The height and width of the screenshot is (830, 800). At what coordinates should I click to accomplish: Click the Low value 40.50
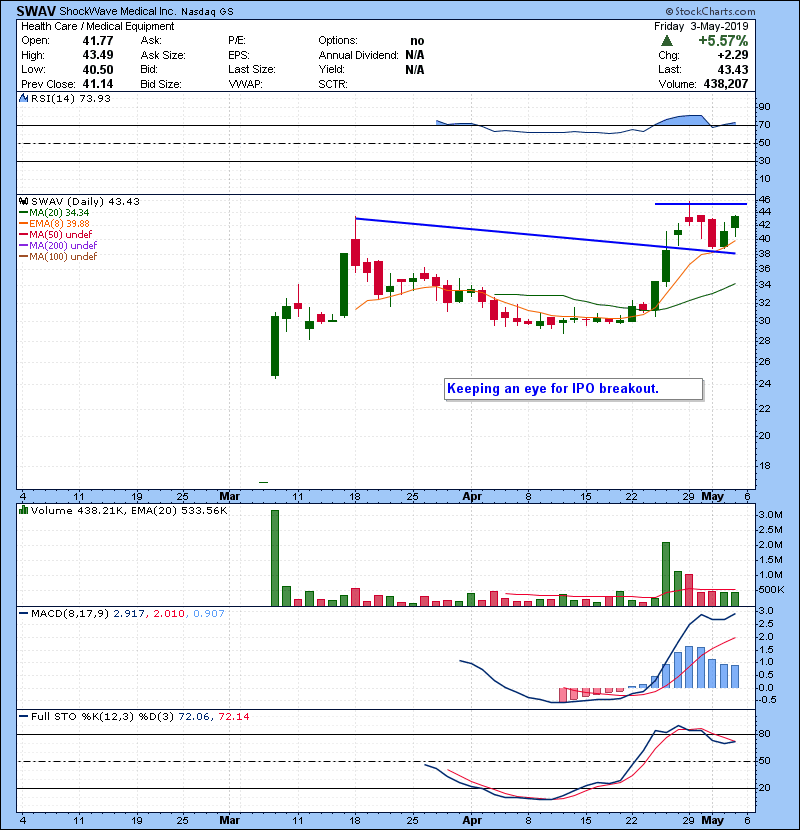coord(97,69)
